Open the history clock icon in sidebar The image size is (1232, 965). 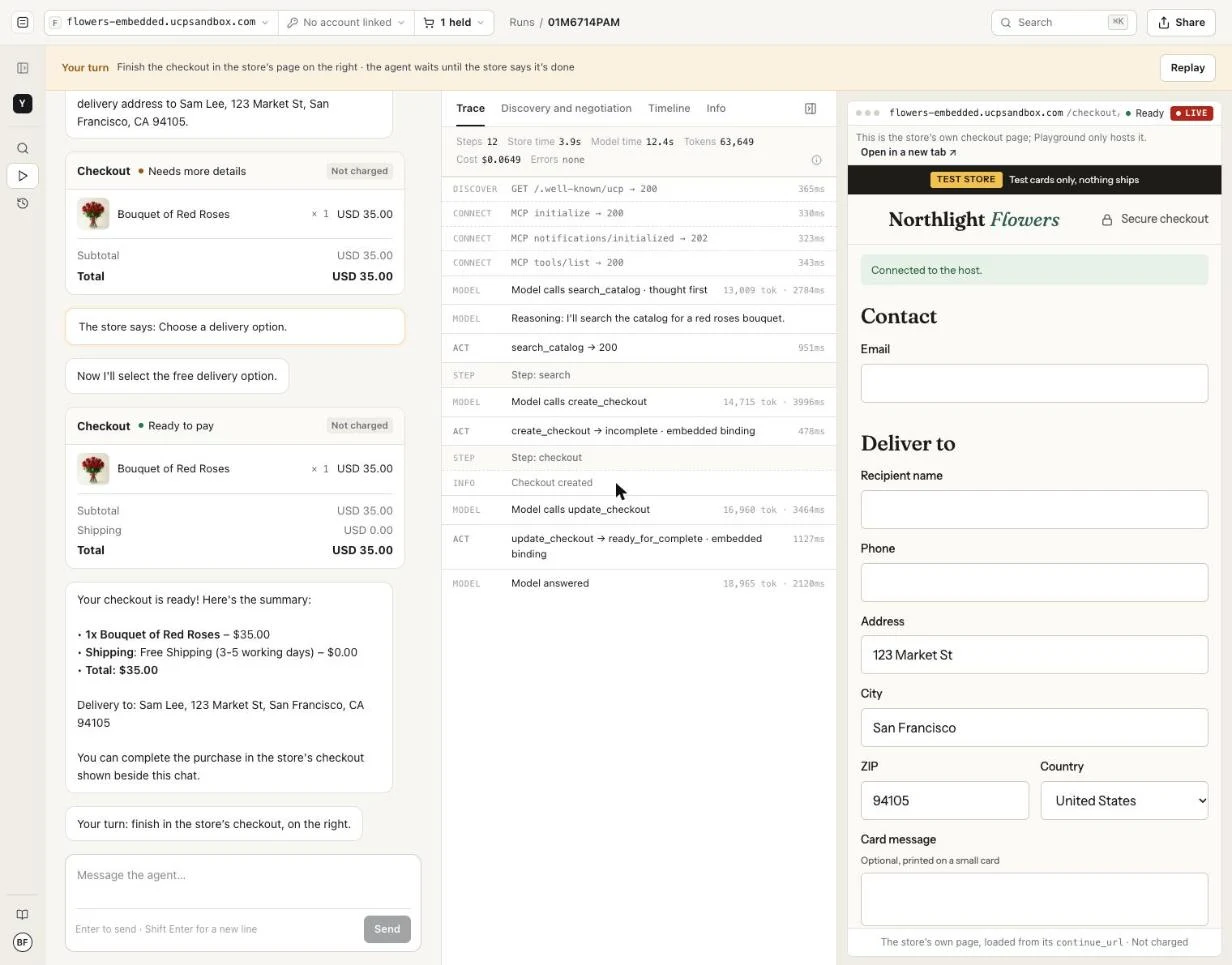pos(22,203)
